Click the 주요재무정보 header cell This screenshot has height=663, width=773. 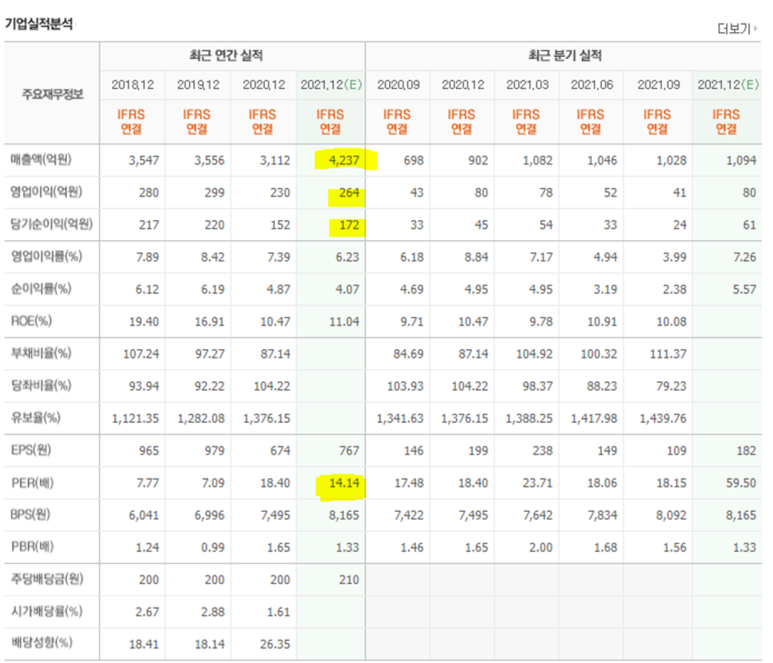[x=52, y=94]
